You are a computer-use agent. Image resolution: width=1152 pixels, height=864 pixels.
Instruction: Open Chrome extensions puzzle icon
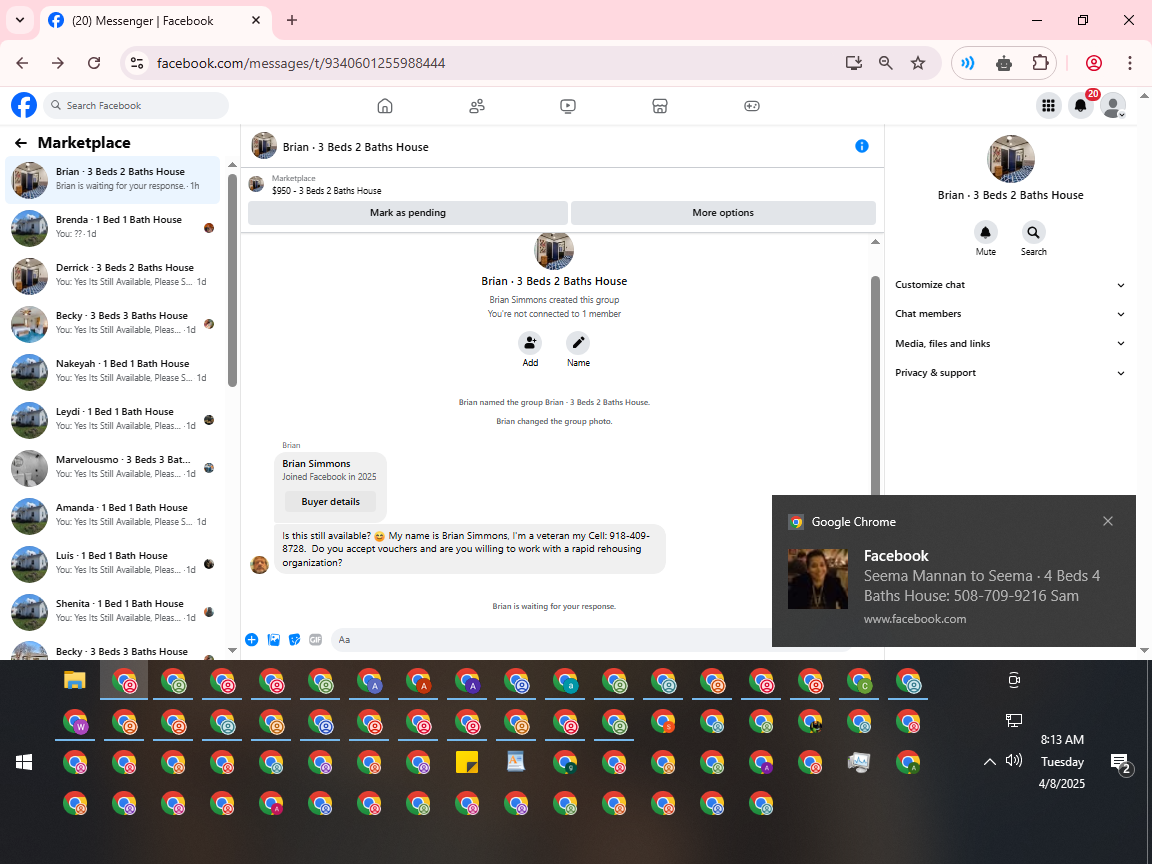click(x=1040, y=63)
